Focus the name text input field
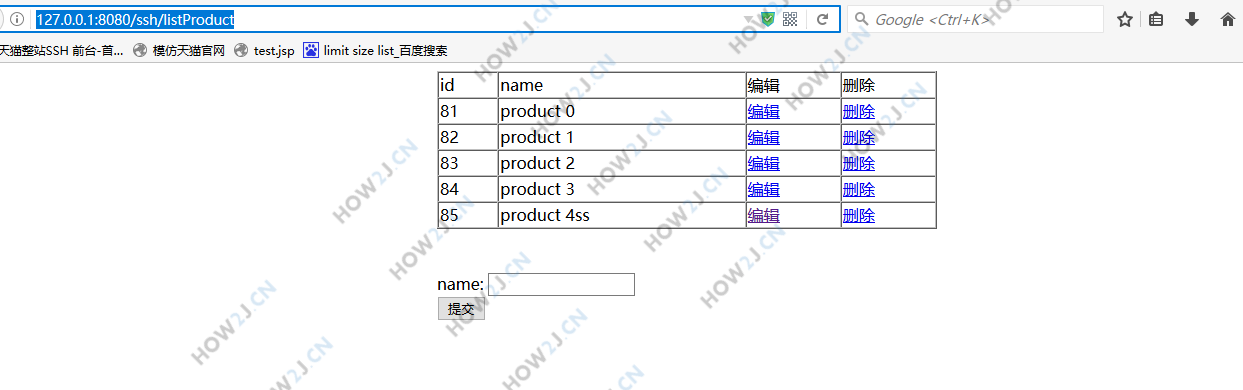 [x=561, y=285]
